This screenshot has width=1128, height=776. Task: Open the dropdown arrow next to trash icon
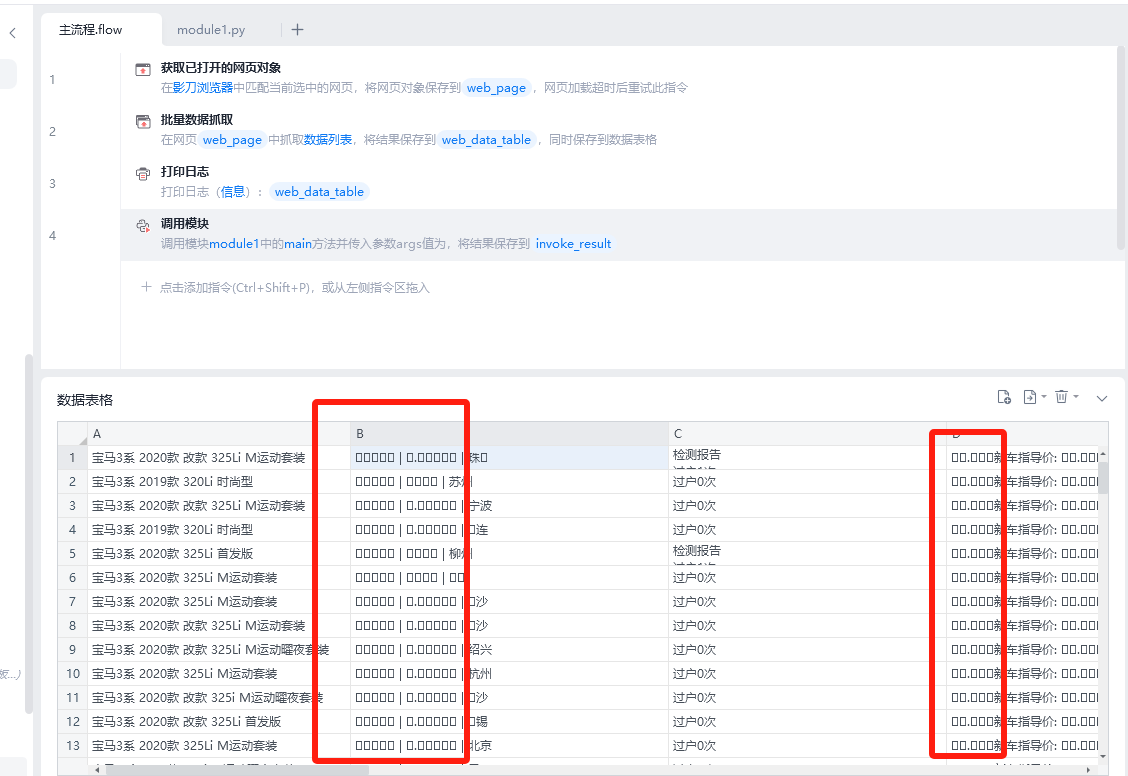[x=1076, y=397]
